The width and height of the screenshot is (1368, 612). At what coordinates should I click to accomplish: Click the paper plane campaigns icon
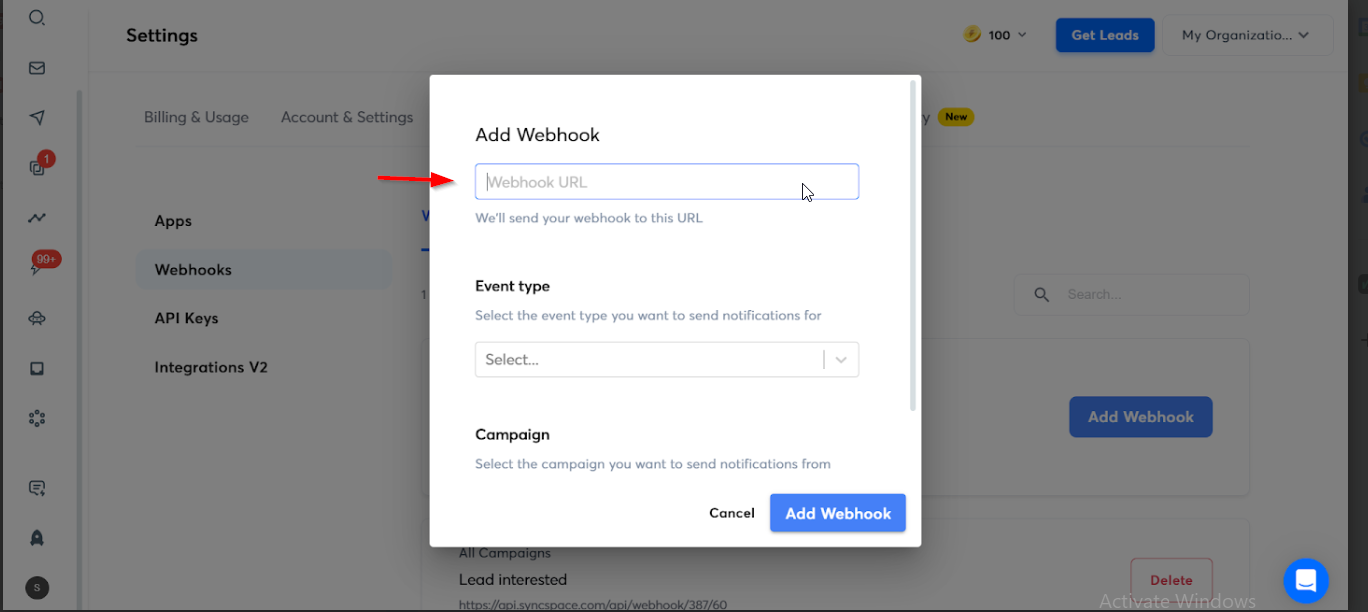[37, 118]
